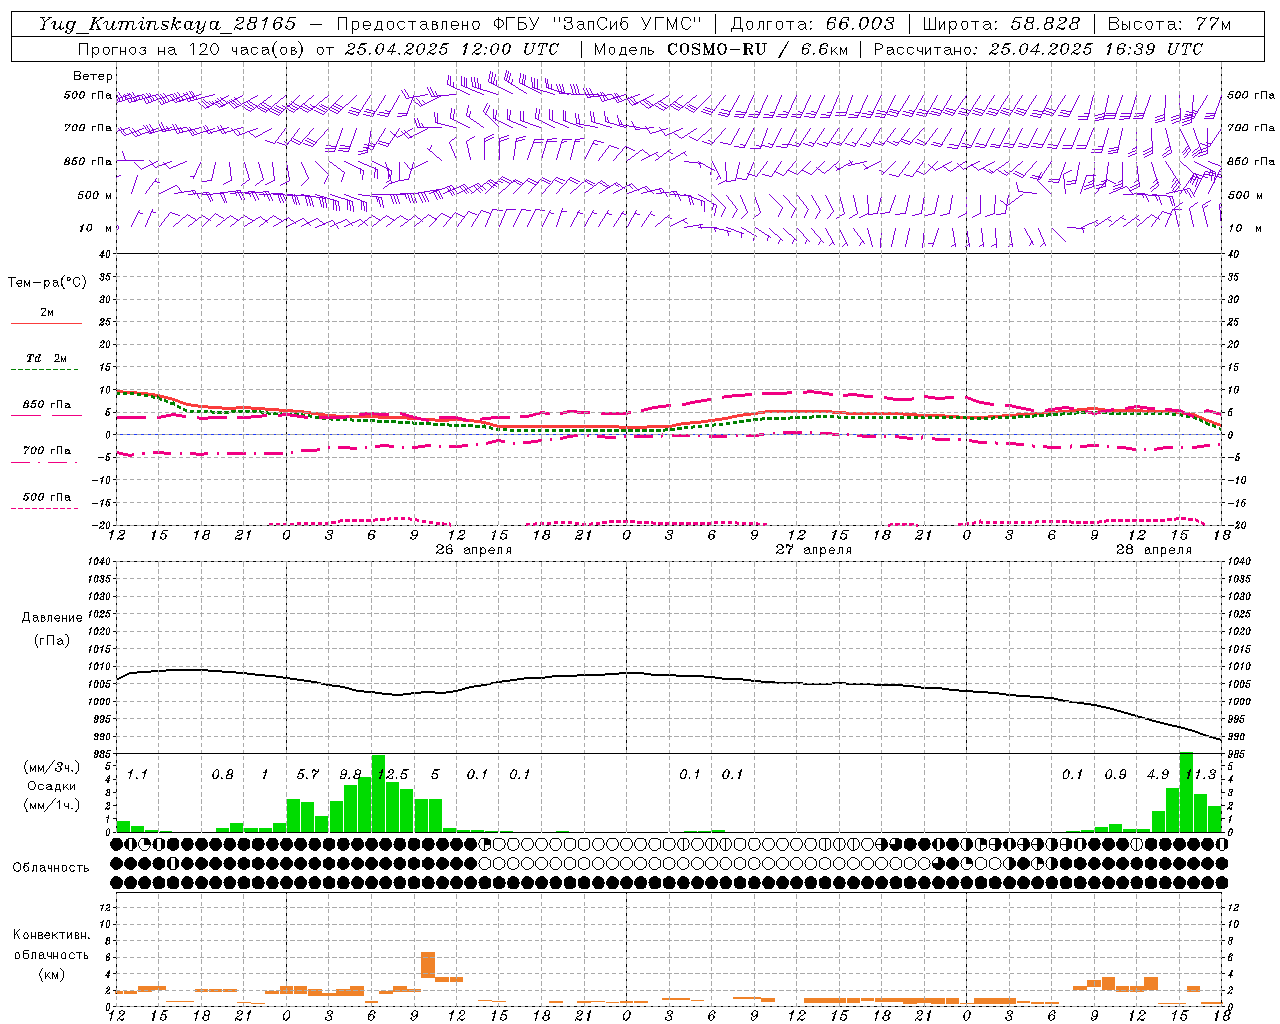Image resolution: width=1280 pixels, height=1024 pixels.
Task: Click the Давление pressure panel label
Action: click(x=52, y=618)
